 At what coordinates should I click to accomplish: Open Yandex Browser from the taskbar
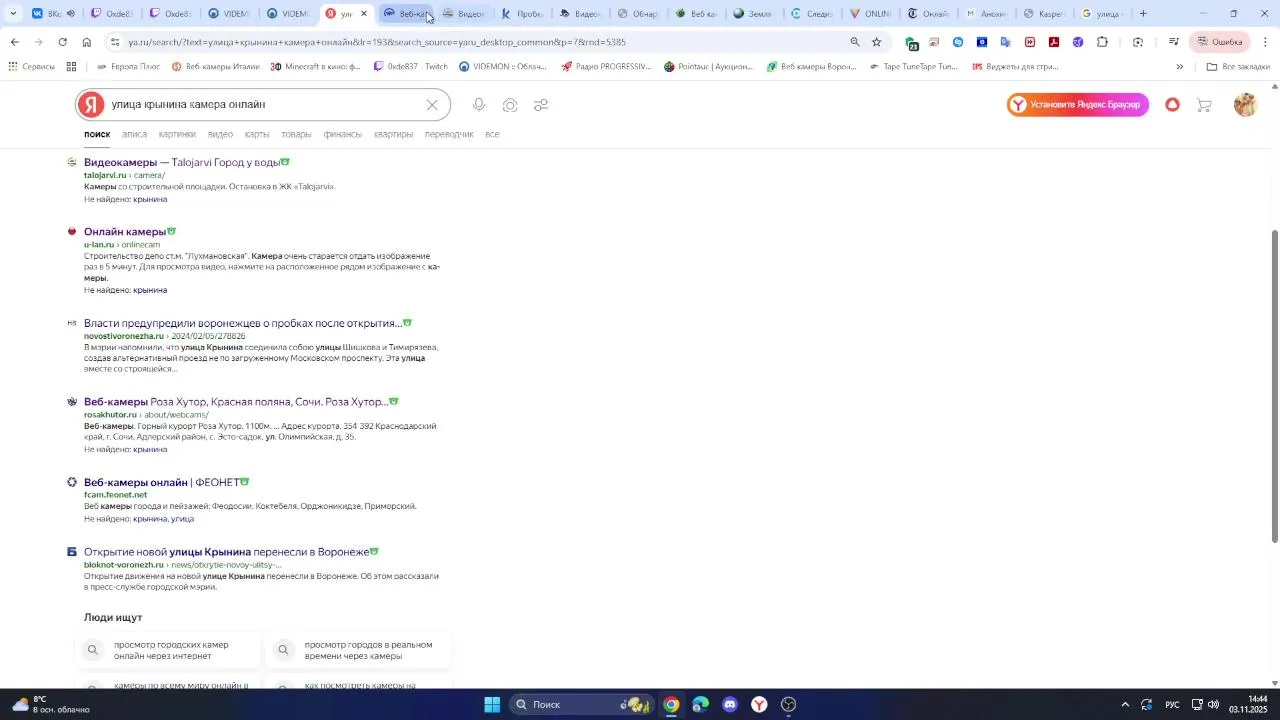[759, 705]
